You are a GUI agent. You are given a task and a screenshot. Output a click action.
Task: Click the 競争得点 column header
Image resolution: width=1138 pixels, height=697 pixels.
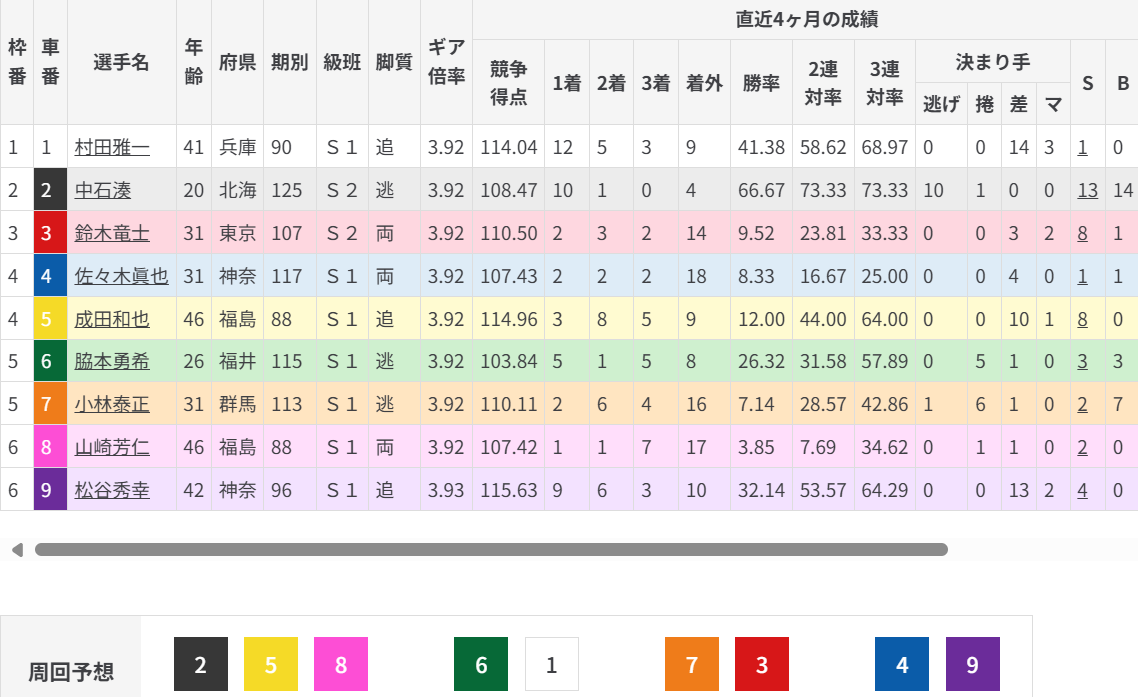(508, 82)
